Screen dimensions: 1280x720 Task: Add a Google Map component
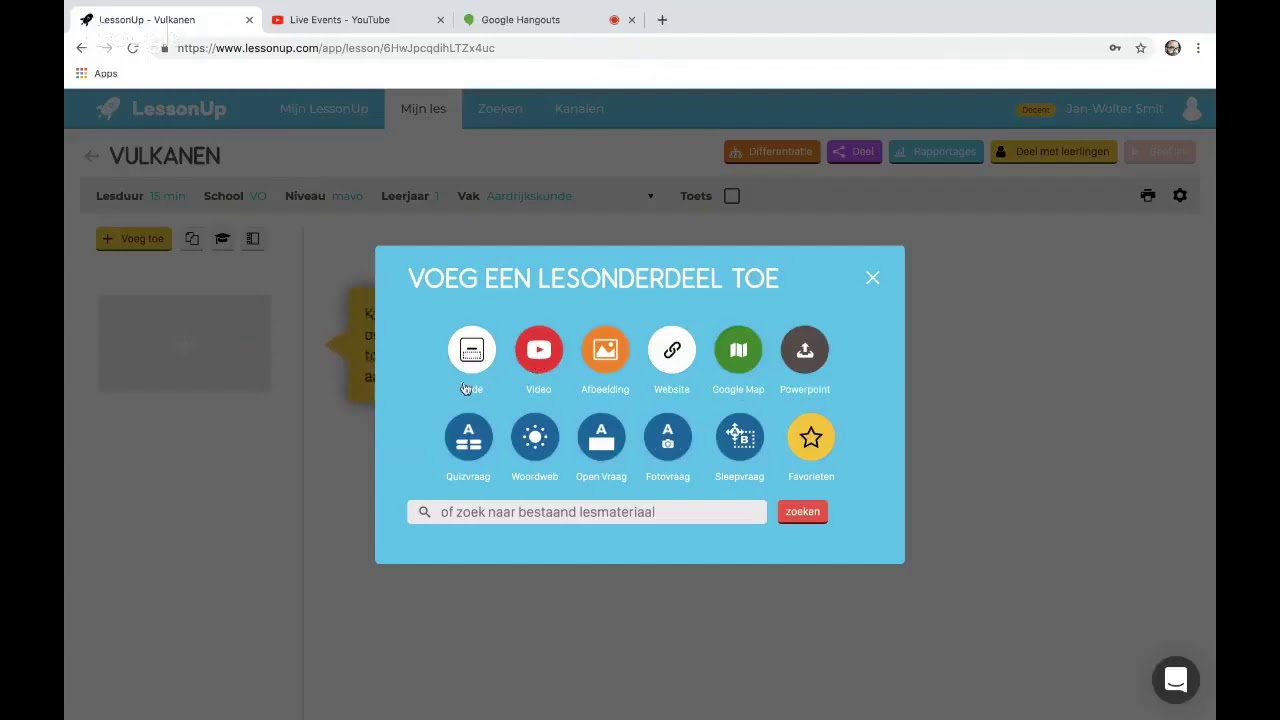pos(738,350)
